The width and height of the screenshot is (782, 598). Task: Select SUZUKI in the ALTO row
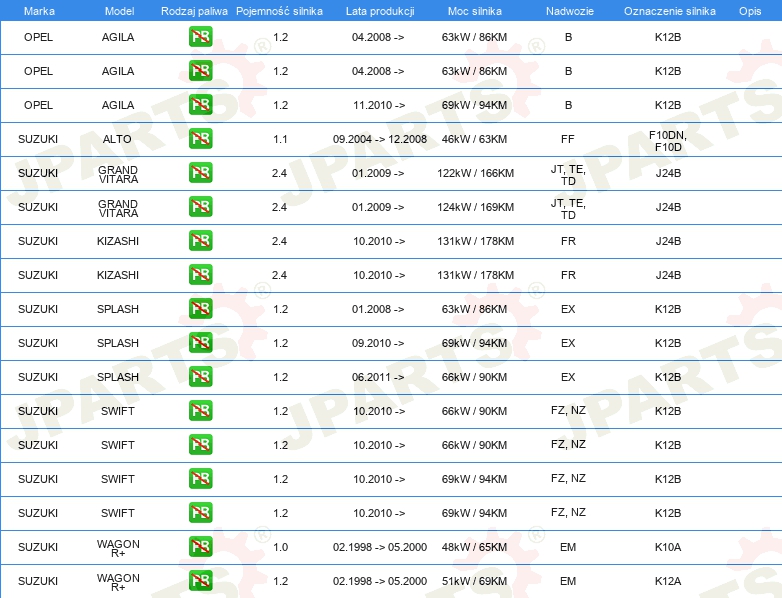point(38,139)
